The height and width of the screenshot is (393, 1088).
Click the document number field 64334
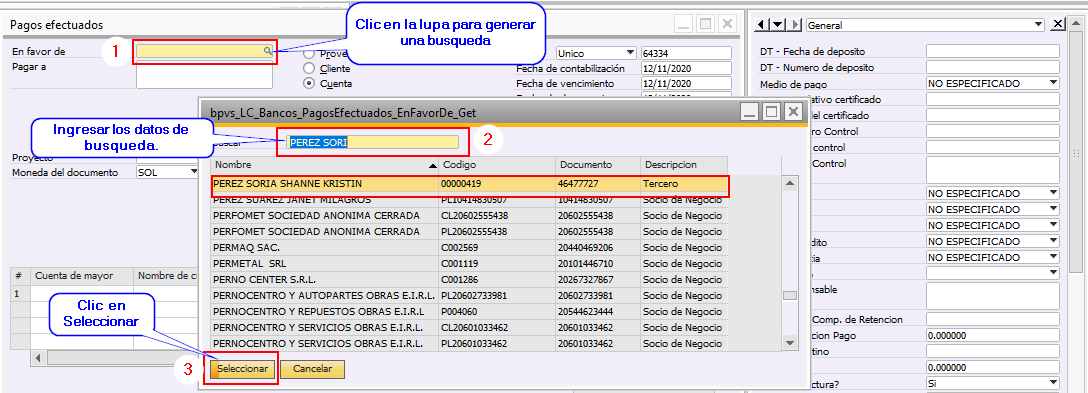[686, 53]
